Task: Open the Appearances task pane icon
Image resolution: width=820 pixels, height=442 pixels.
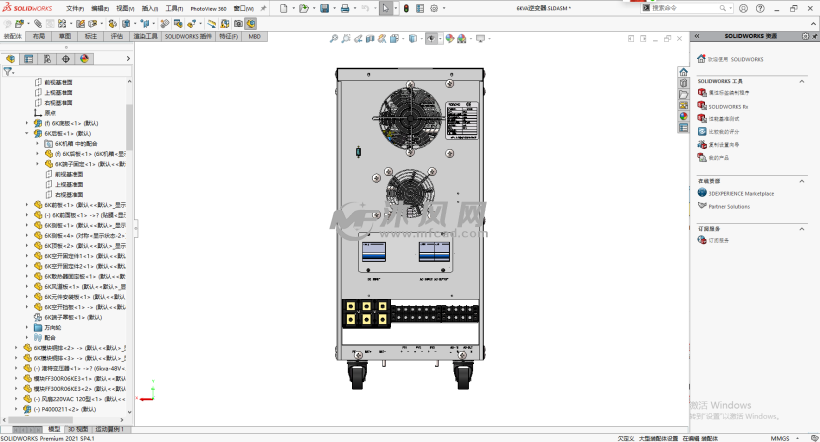Action: pyautogui.click(x=684, y=115)
